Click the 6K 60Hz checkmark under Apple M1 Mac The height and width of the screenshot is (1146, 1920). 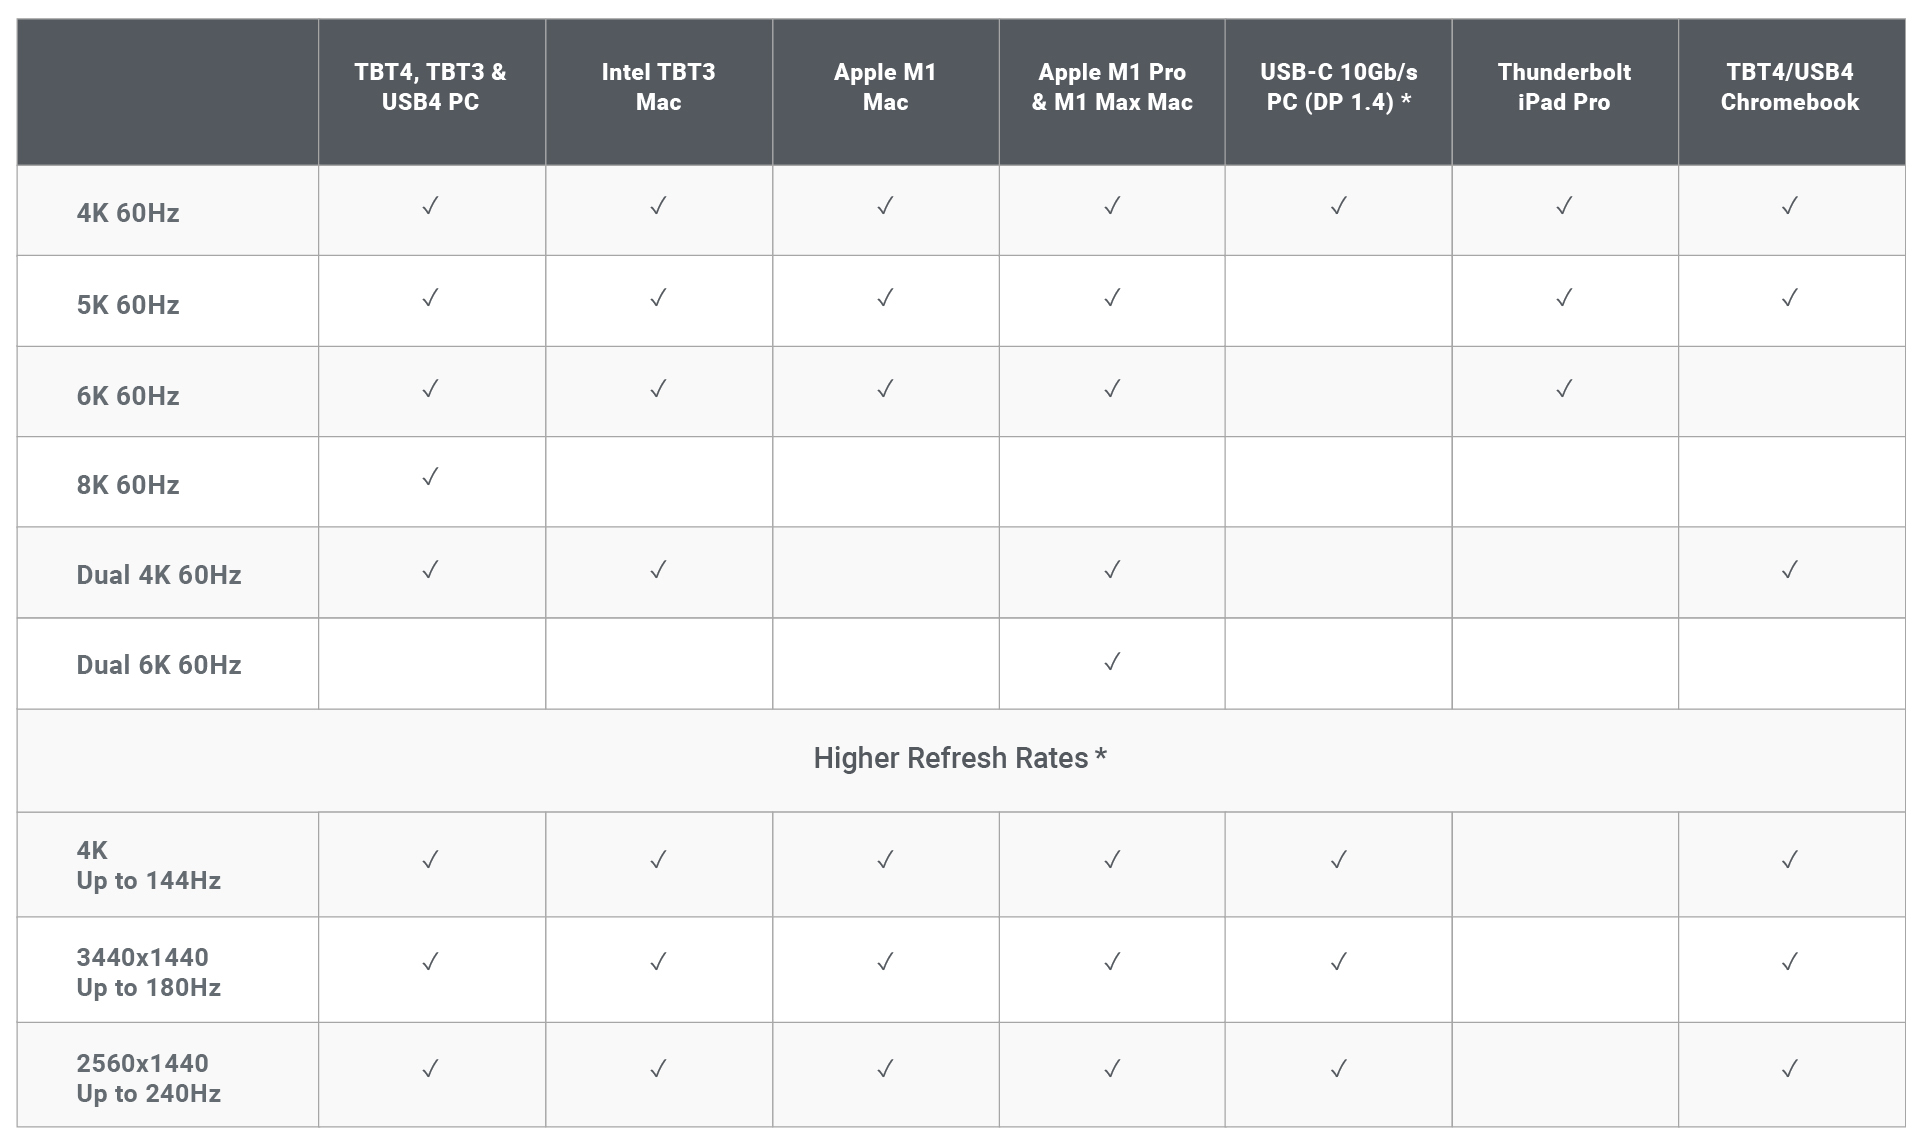click(885, 388)
